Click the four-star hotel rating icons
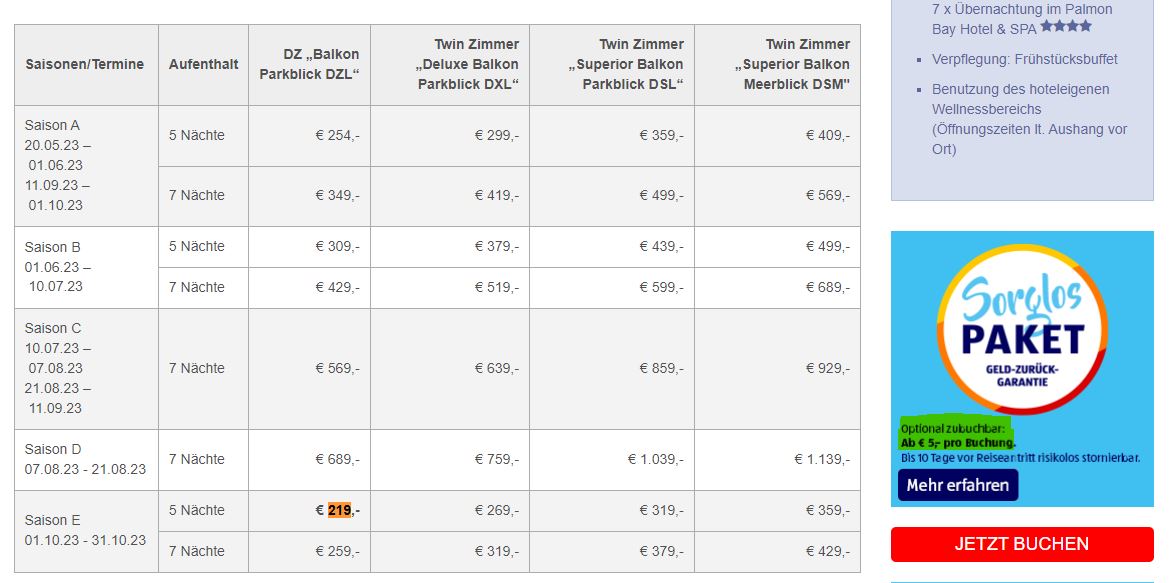 coord(1066,27)
